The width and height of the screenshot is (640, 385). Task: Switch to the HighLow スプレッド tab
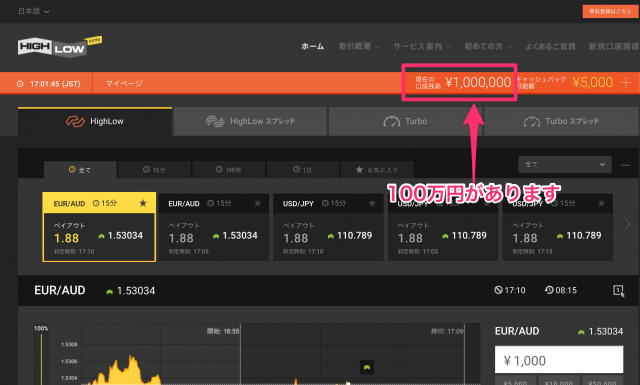click(x=251, y=121)
